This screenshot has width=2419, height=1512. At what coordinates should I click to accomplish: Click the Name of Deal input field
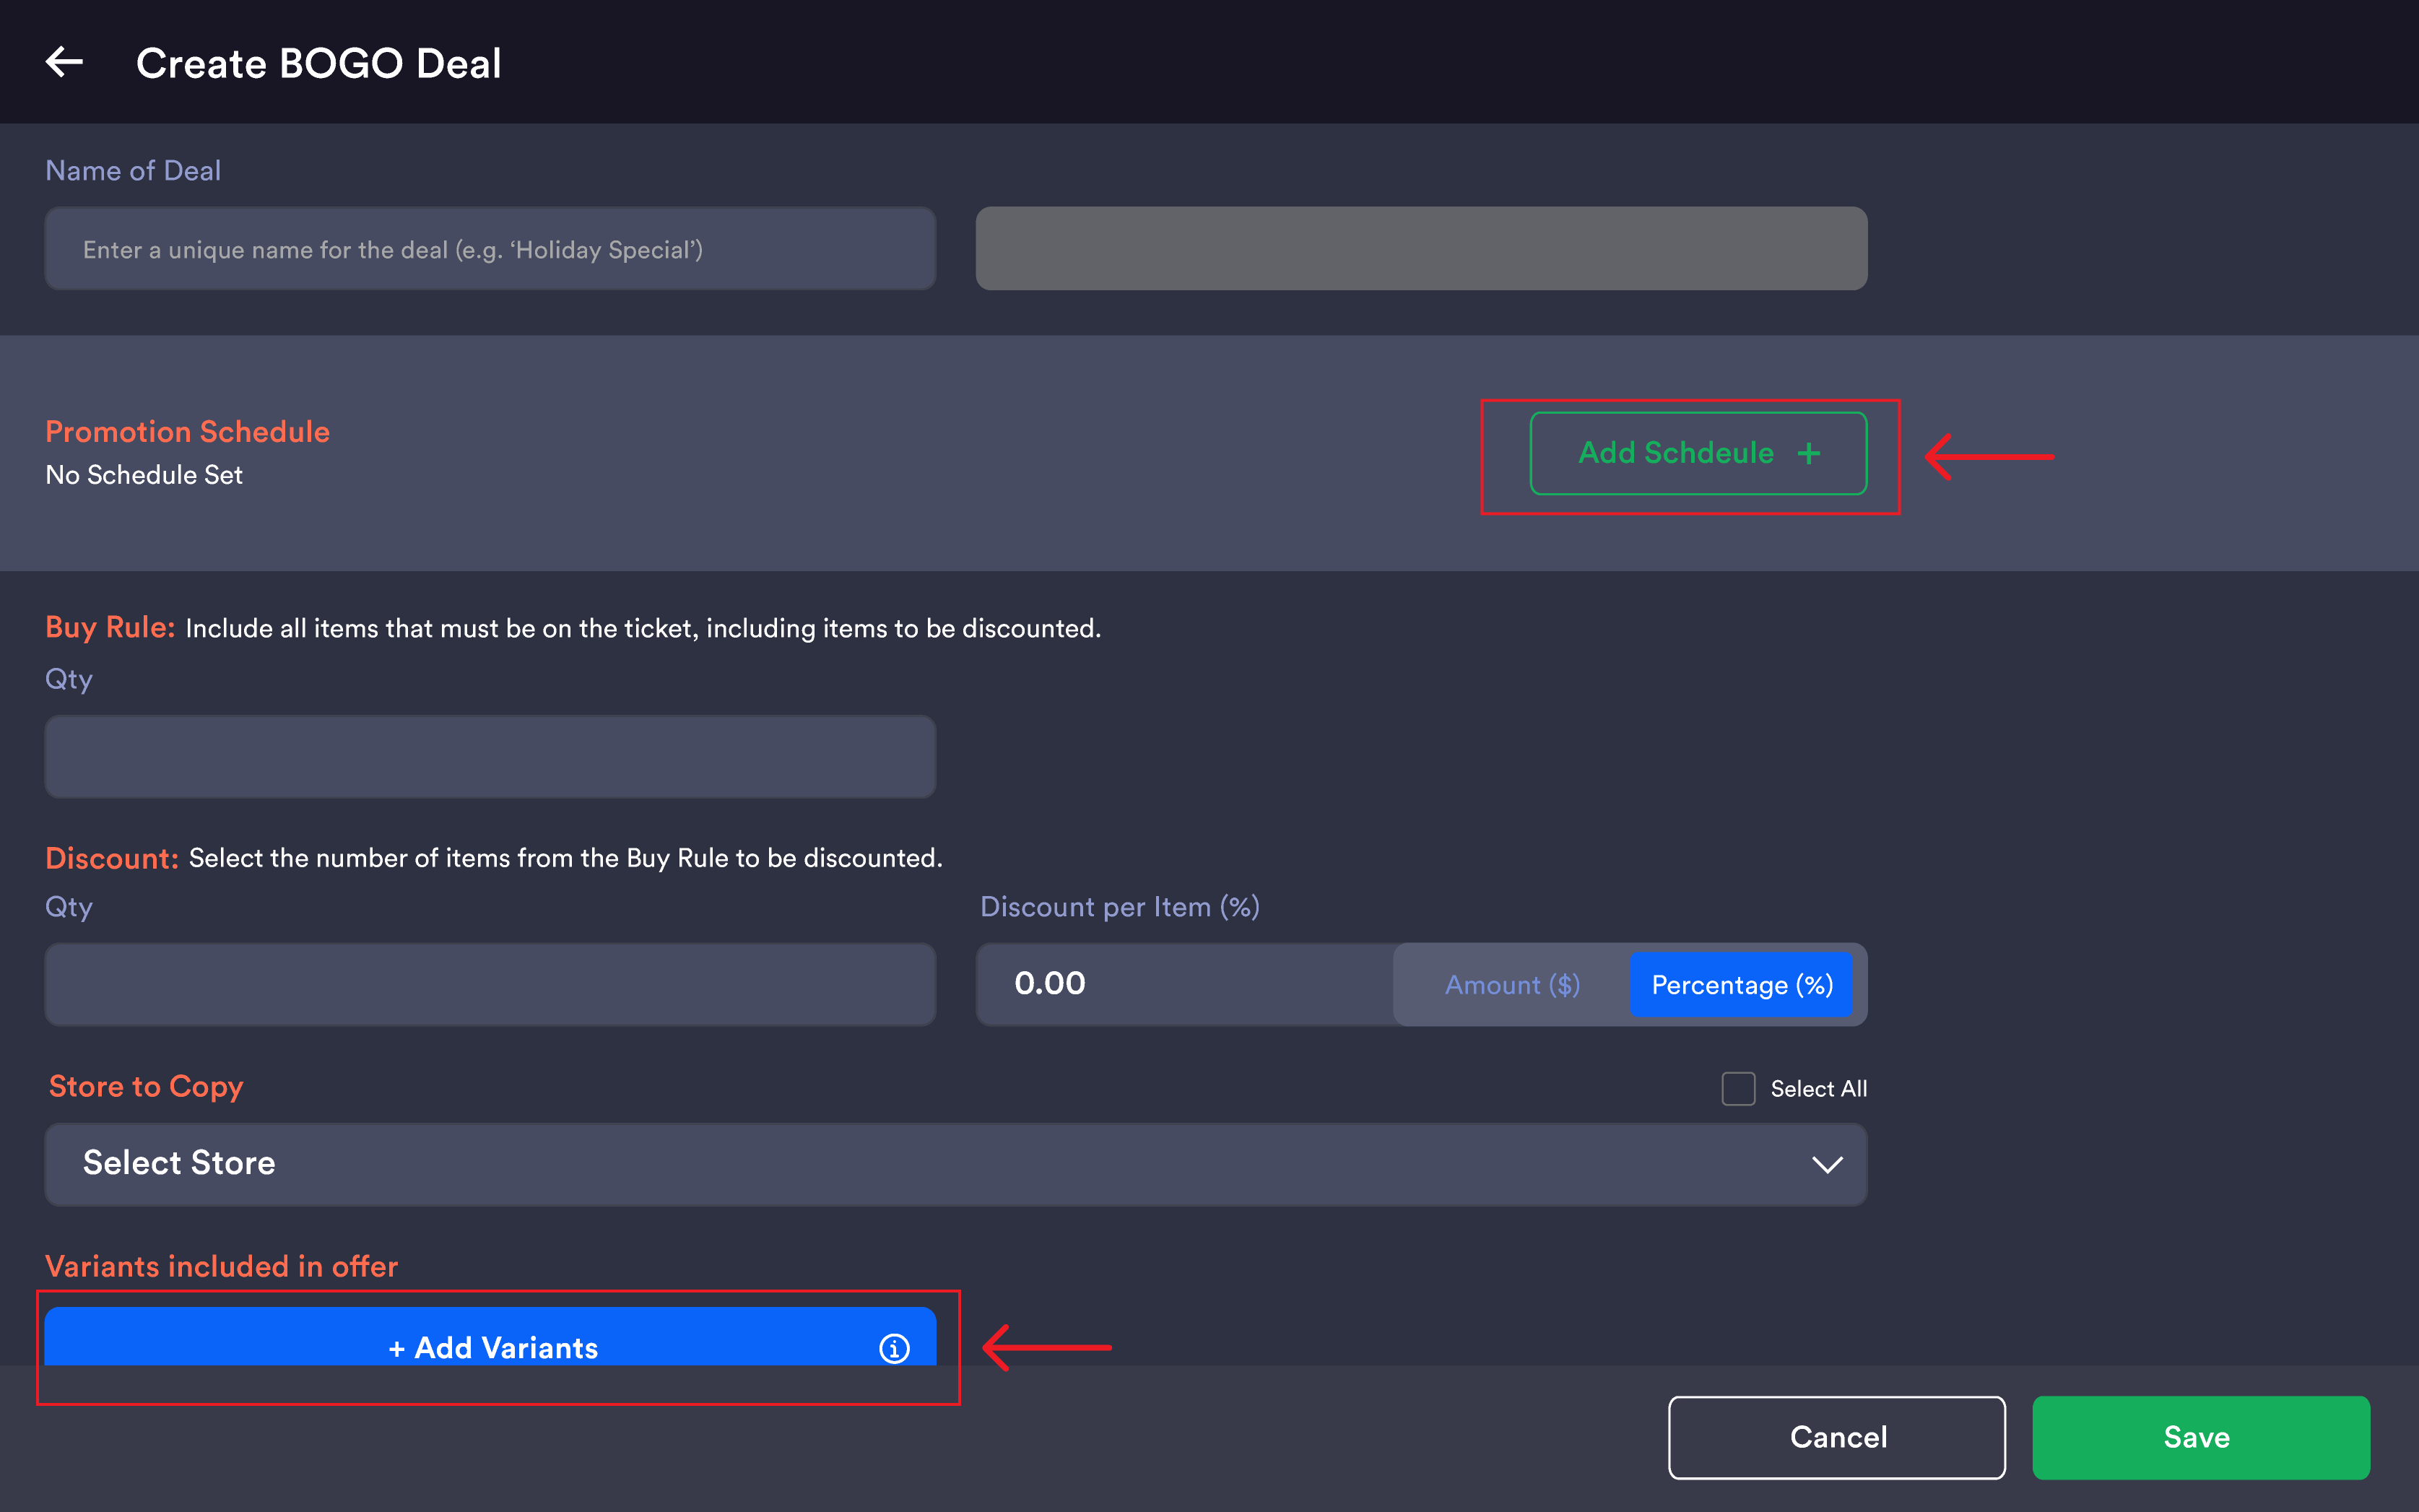(490, 249)
